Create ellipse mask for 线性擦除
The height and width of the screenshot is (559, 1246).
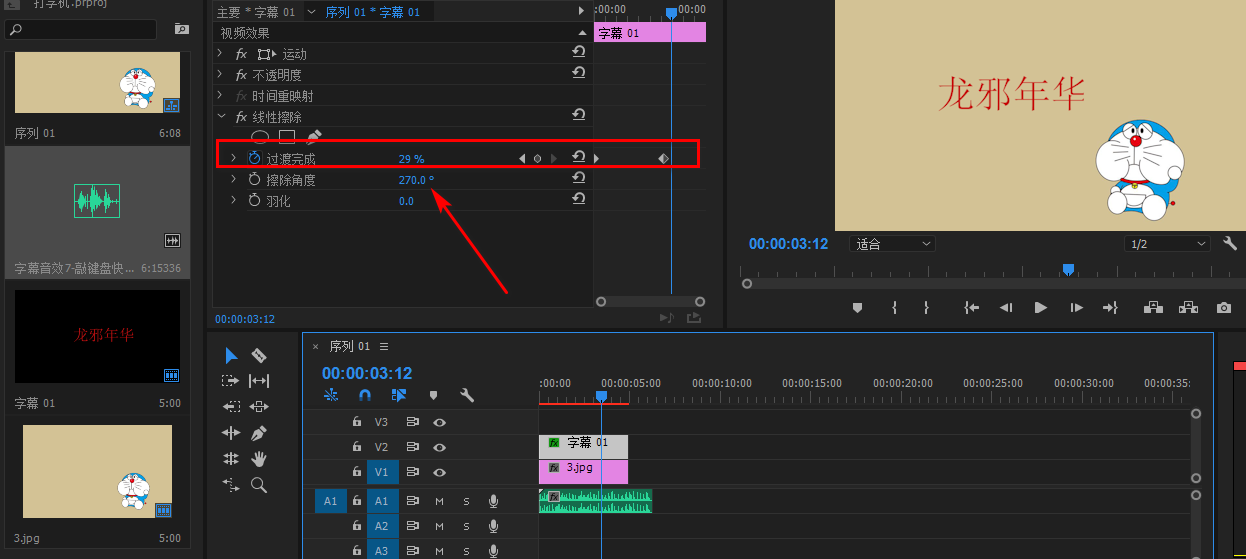259,137
